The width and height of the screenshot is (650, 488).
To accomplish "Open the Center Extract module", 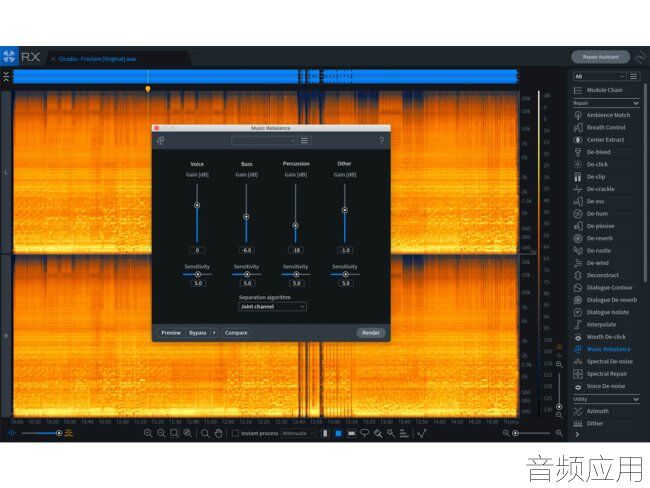I will click(x=599, y=140).
